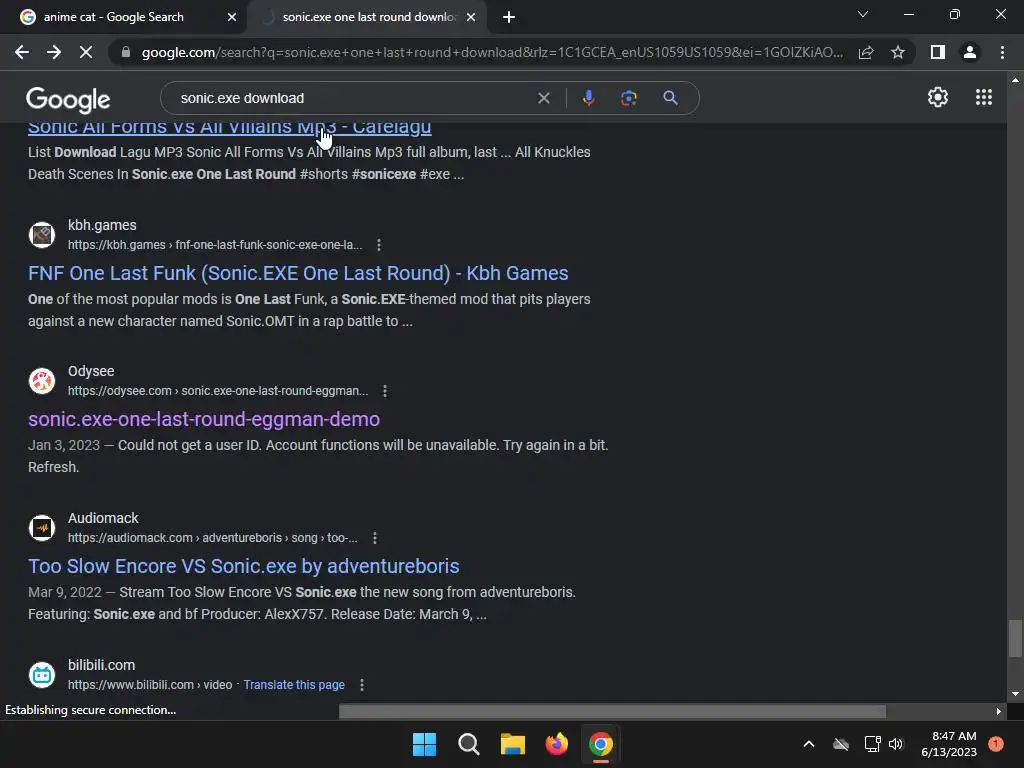The image size is (1024, 768).
Task: Open the Google apps grid
Action: click(x=984, y=97)
